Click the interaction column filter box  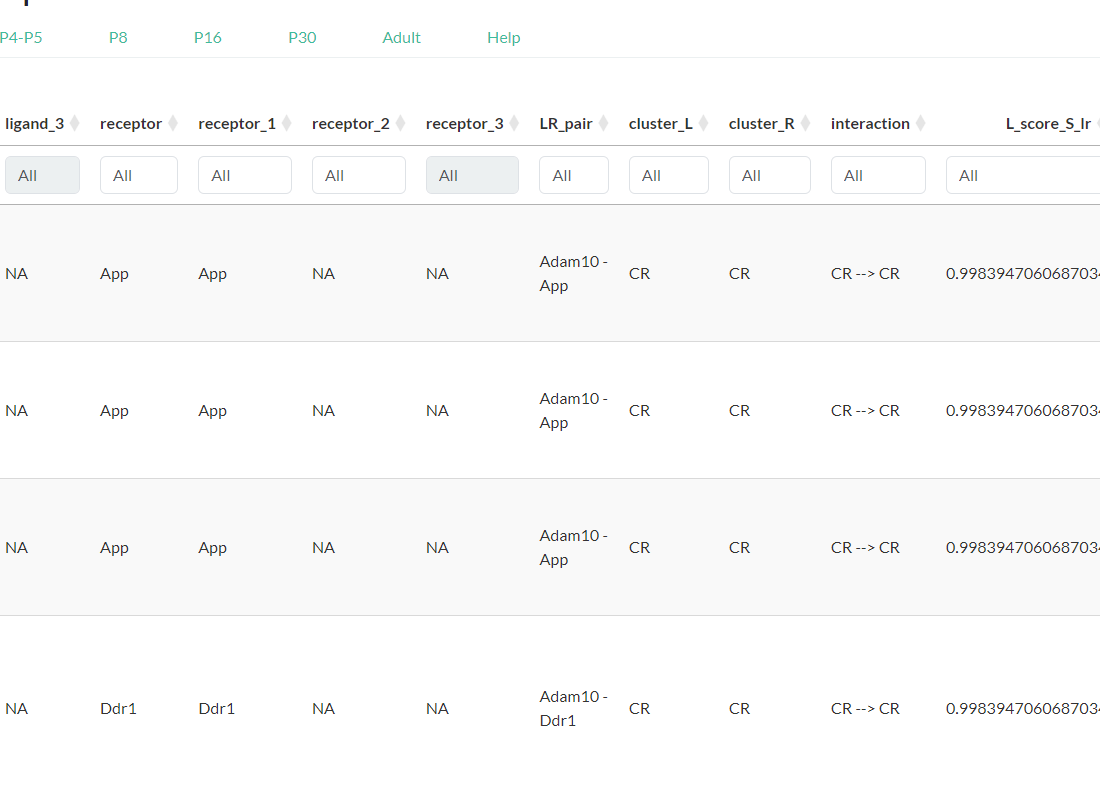pyautogui.click(x=878, y=175)
